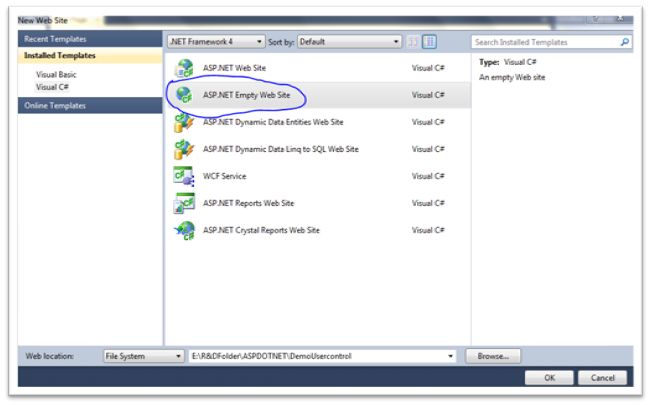650x405 pixels.
Task: Open Online Templates section
Action: (x=90, y=106)
